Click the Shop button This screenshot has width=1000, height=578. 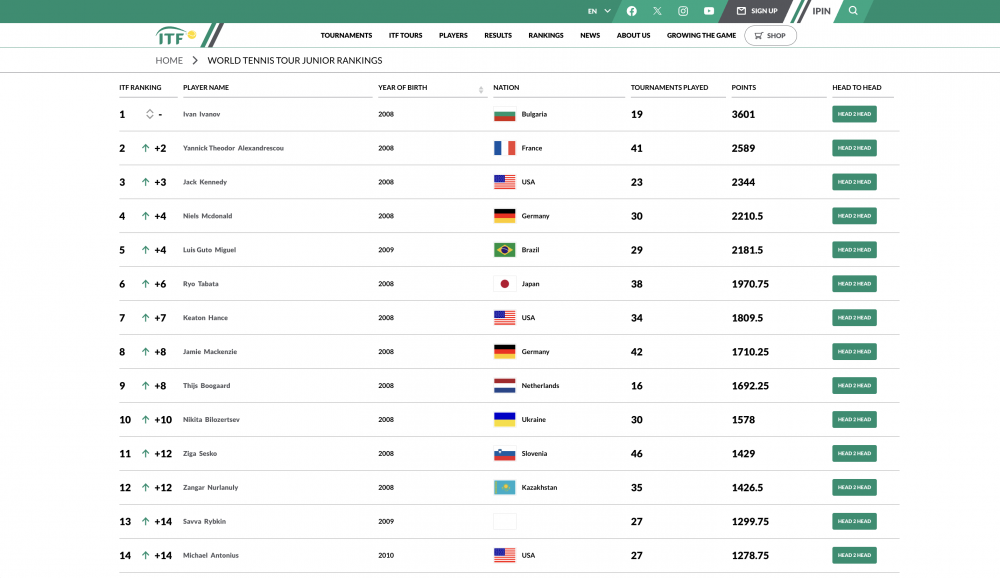770,36
